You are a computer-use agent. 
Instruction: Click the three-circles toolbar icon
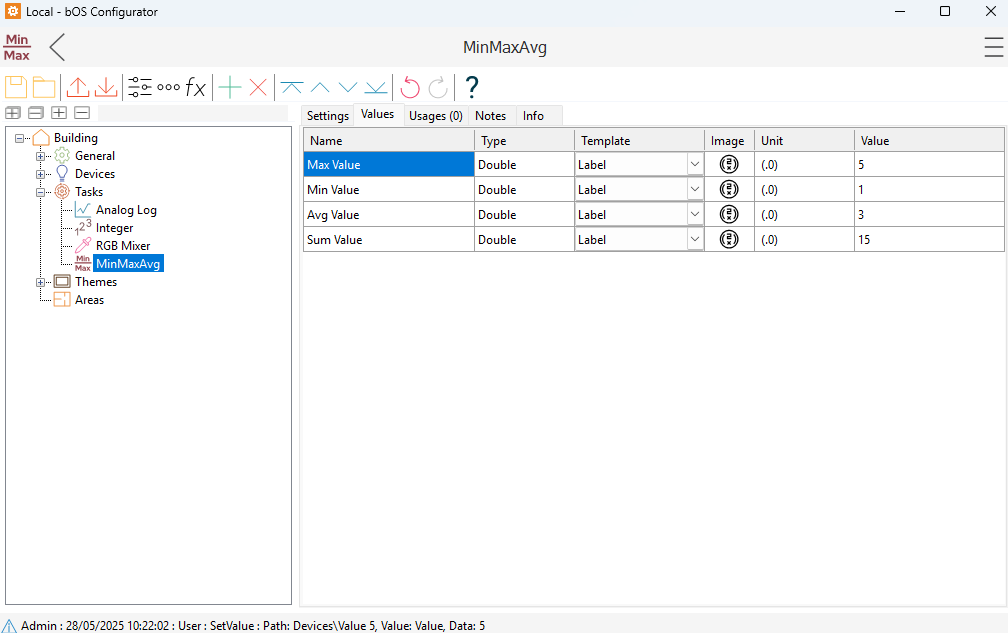click(x=168, y=87)
